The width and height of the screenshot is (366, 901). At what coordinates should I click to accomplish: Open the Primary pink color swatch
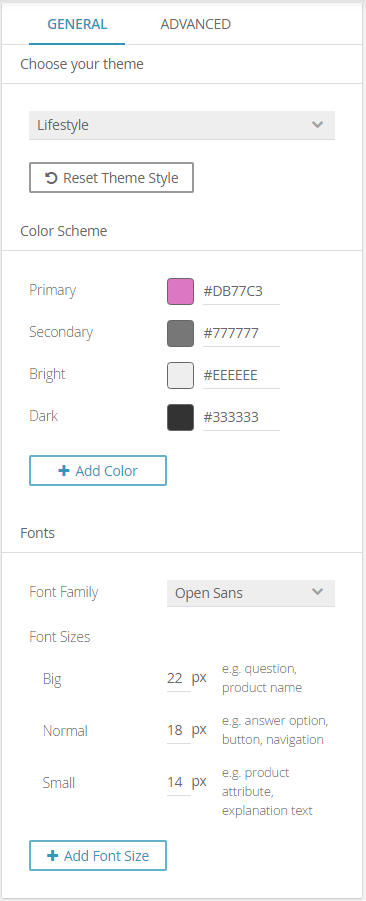180,291
